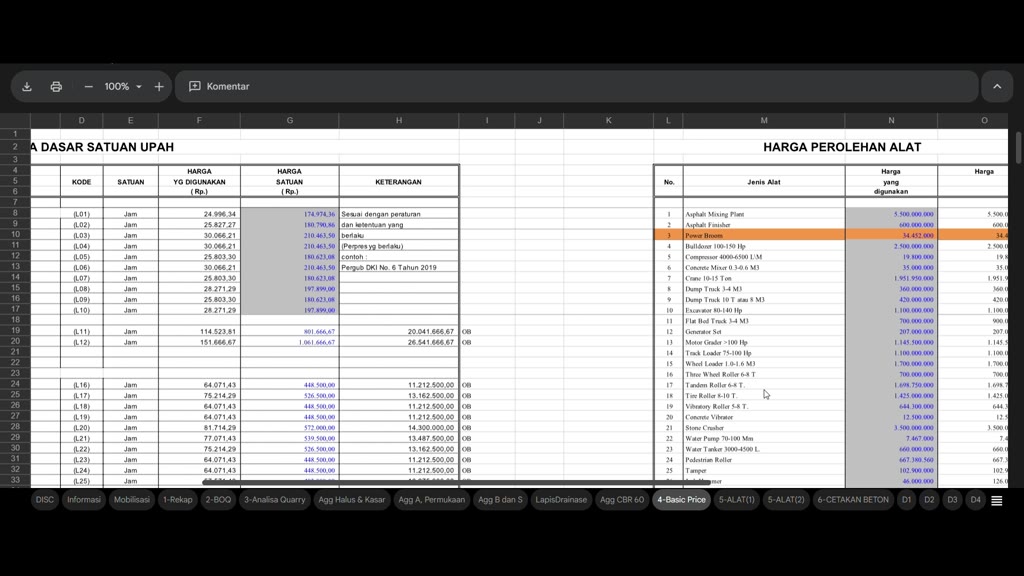1024x576 pixels.
Task: Open the all sheets list menu
Action: 997,500
